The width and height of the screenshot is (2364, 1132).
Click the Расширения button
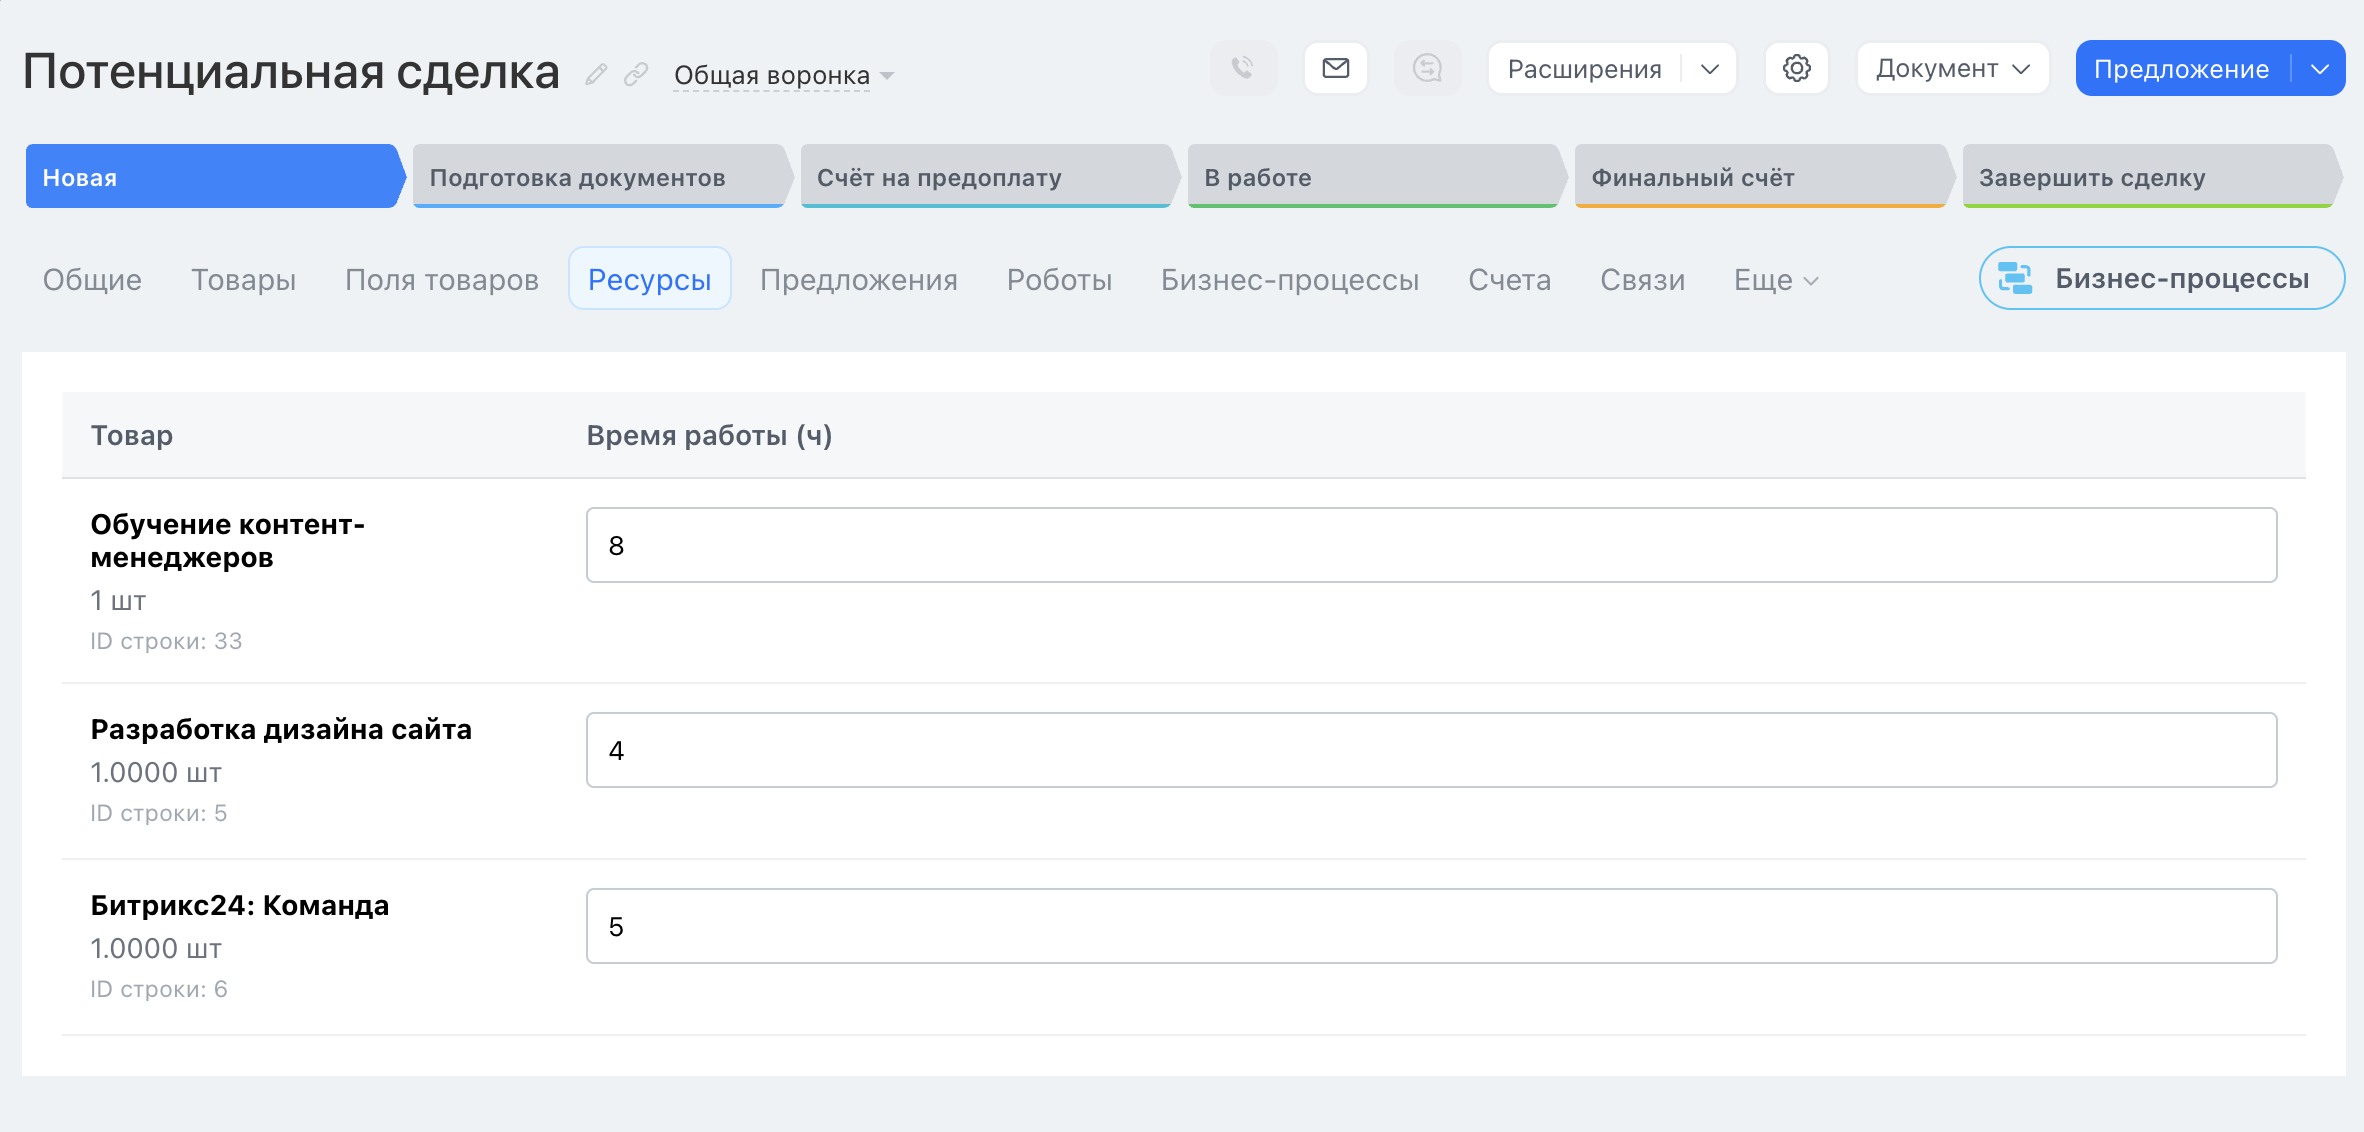[1584, 69]
